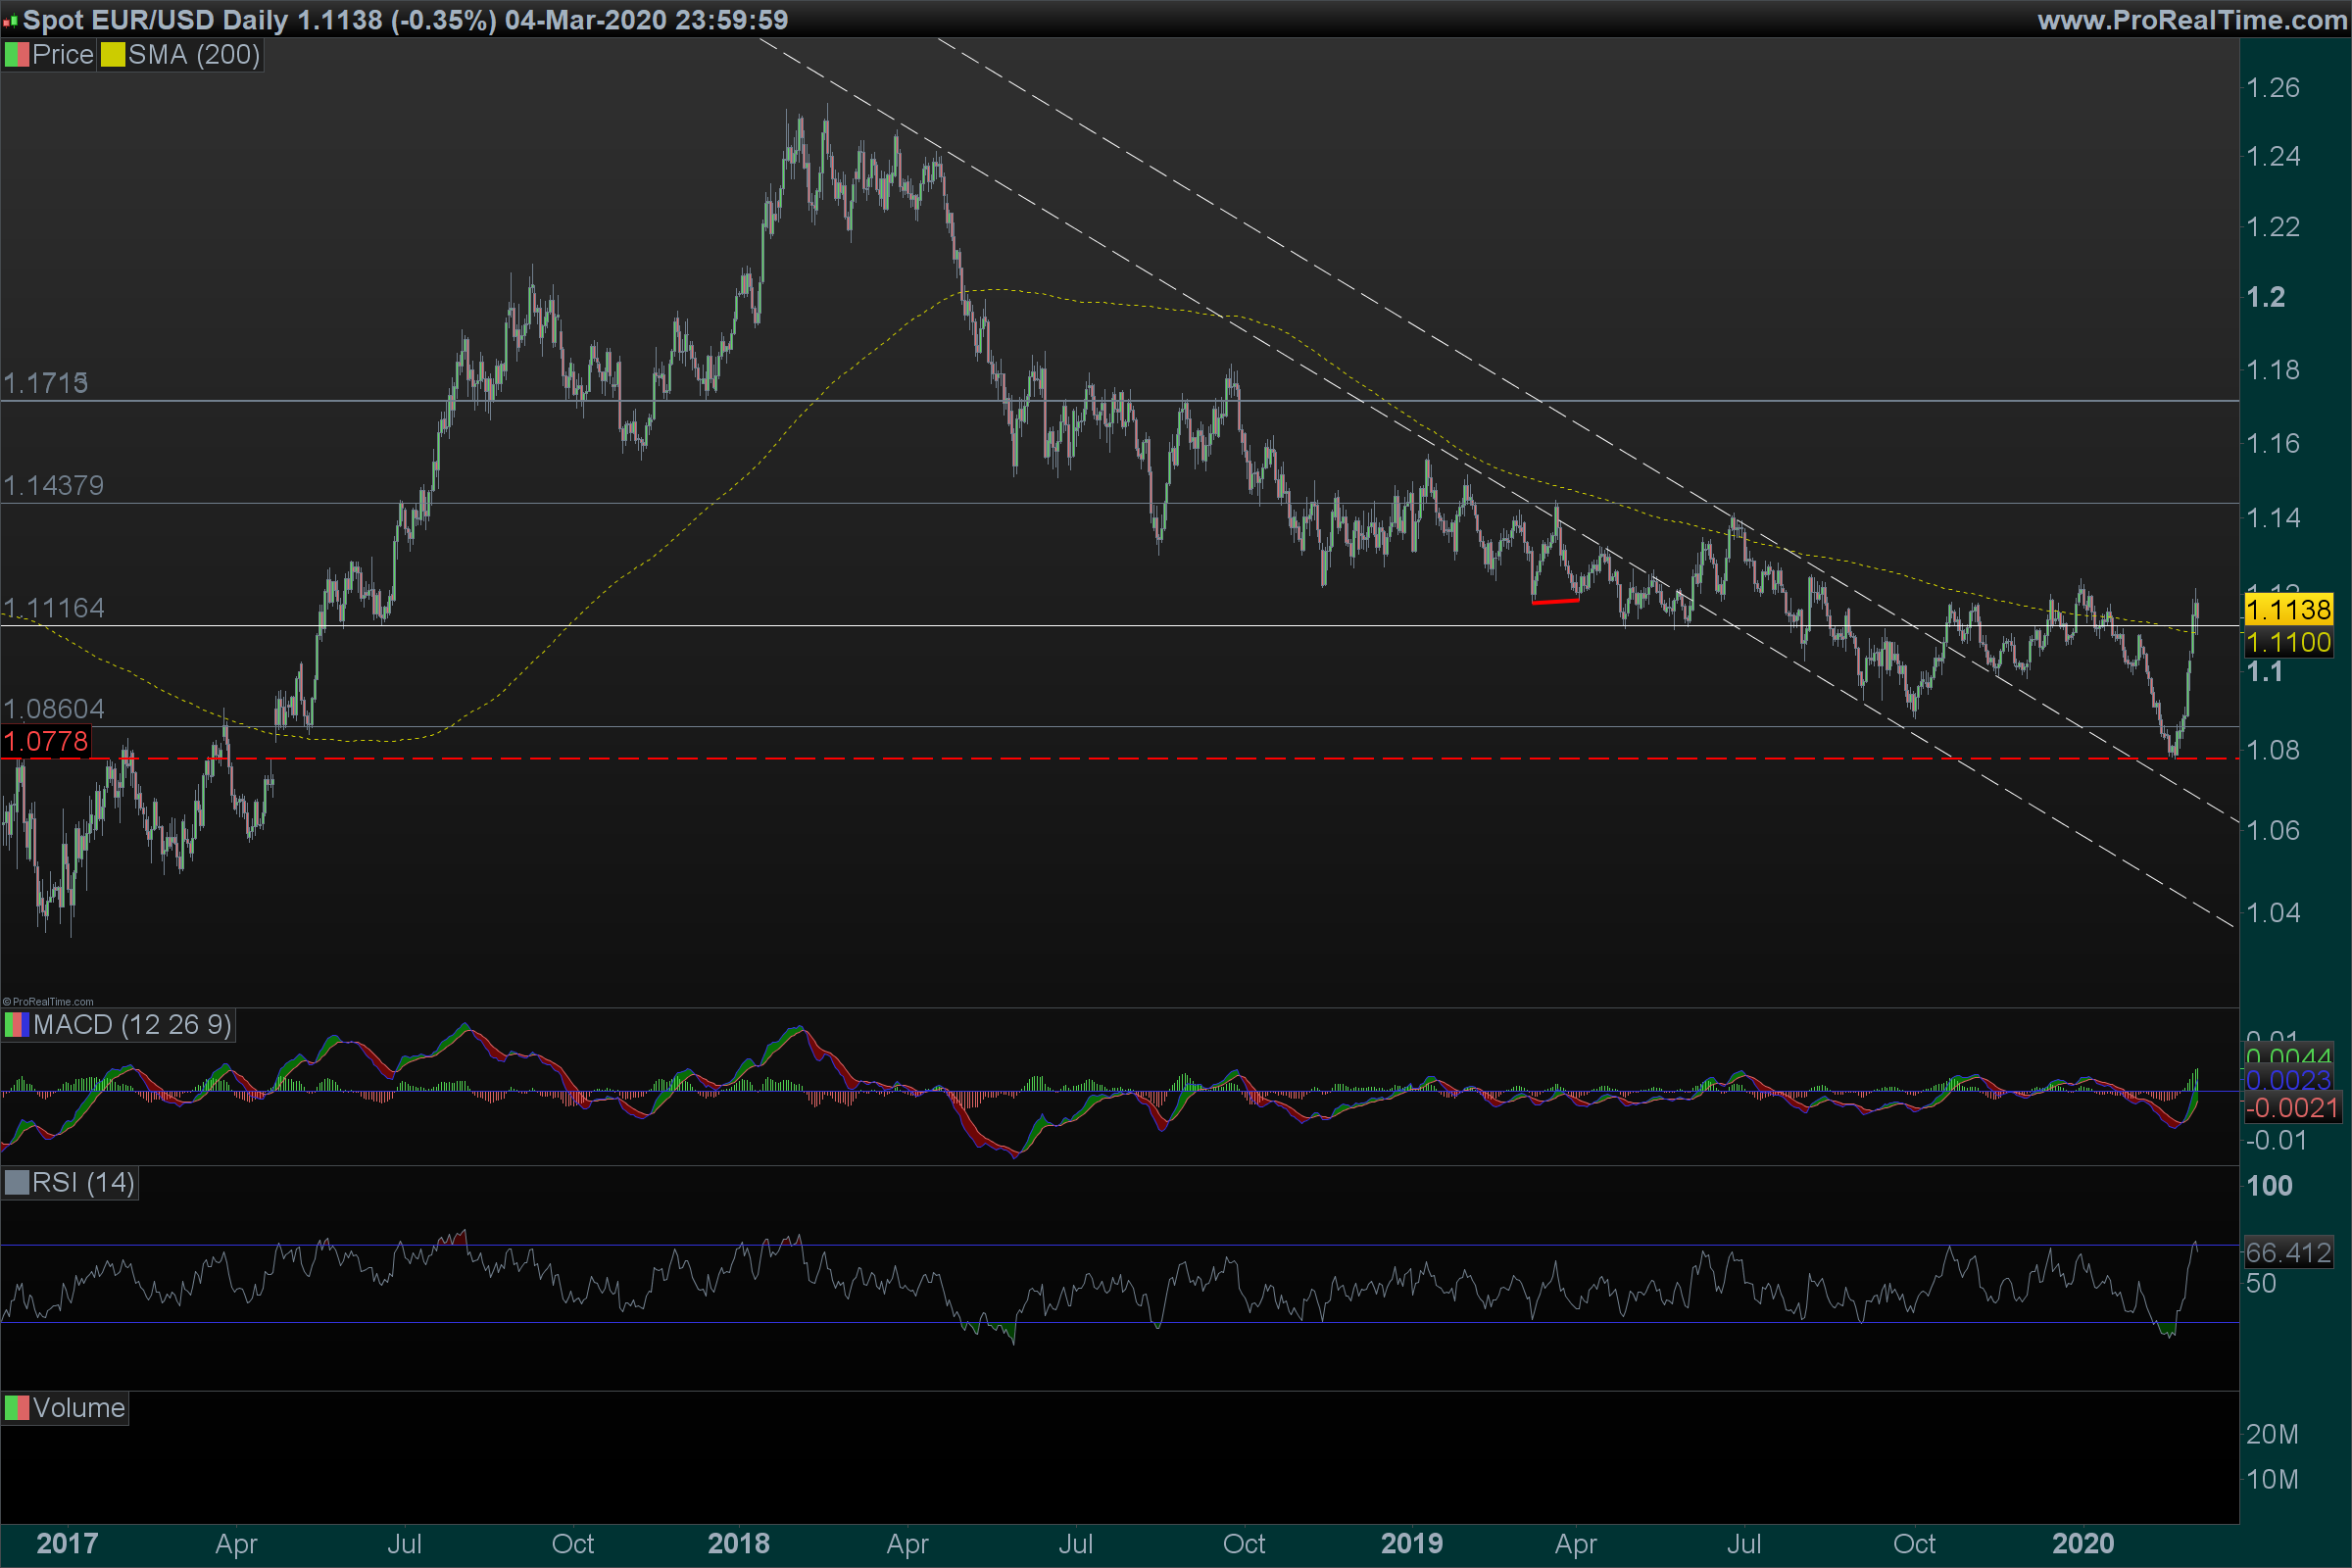Open the Price legend label settings
Viewport: 2352px width, 1568px height.
pos(62,55)
